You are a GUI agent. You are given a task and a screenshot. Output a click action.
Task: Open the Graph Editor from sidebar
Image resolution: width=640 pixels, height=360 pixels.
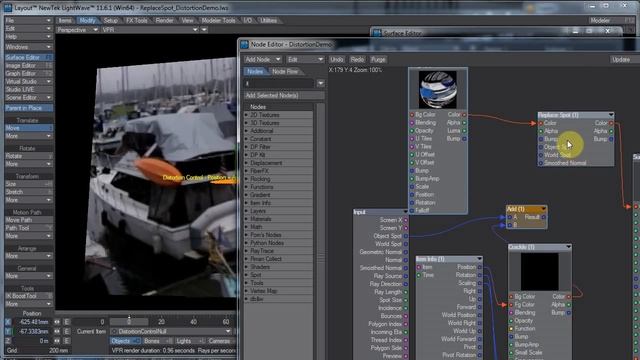point(28,73)
